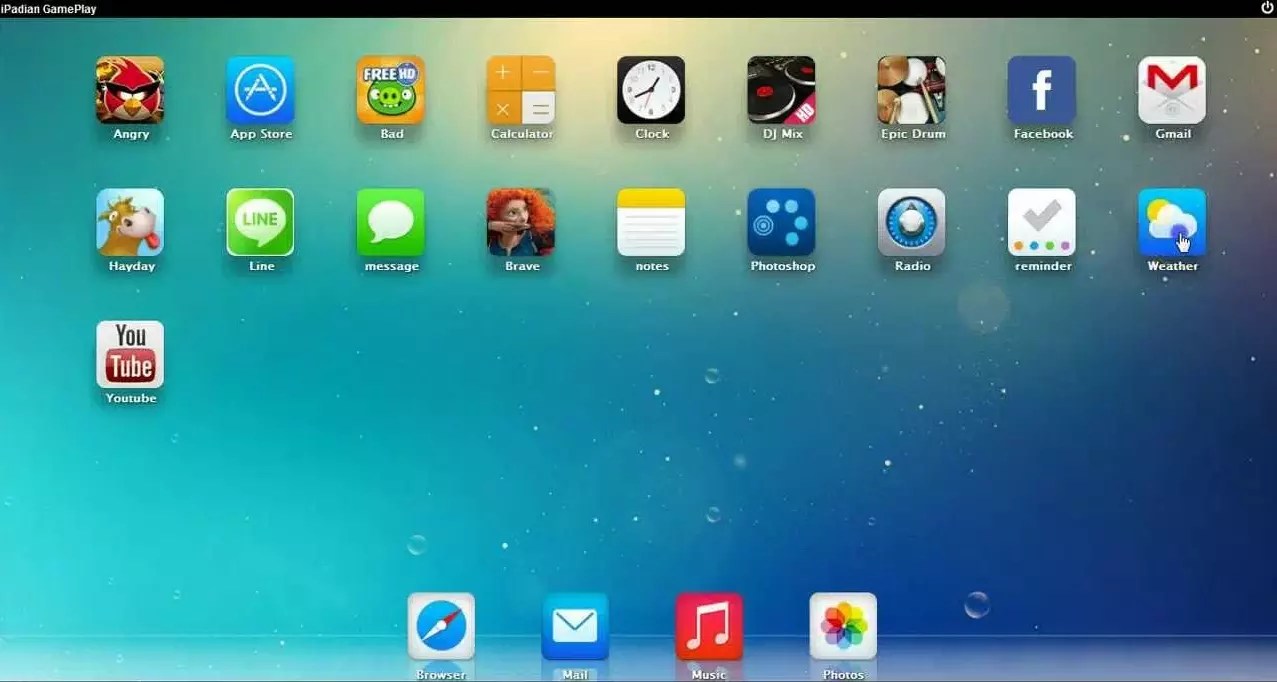Launch the App Store icon
1277x682 pixels.
click(x=260, y=90)
